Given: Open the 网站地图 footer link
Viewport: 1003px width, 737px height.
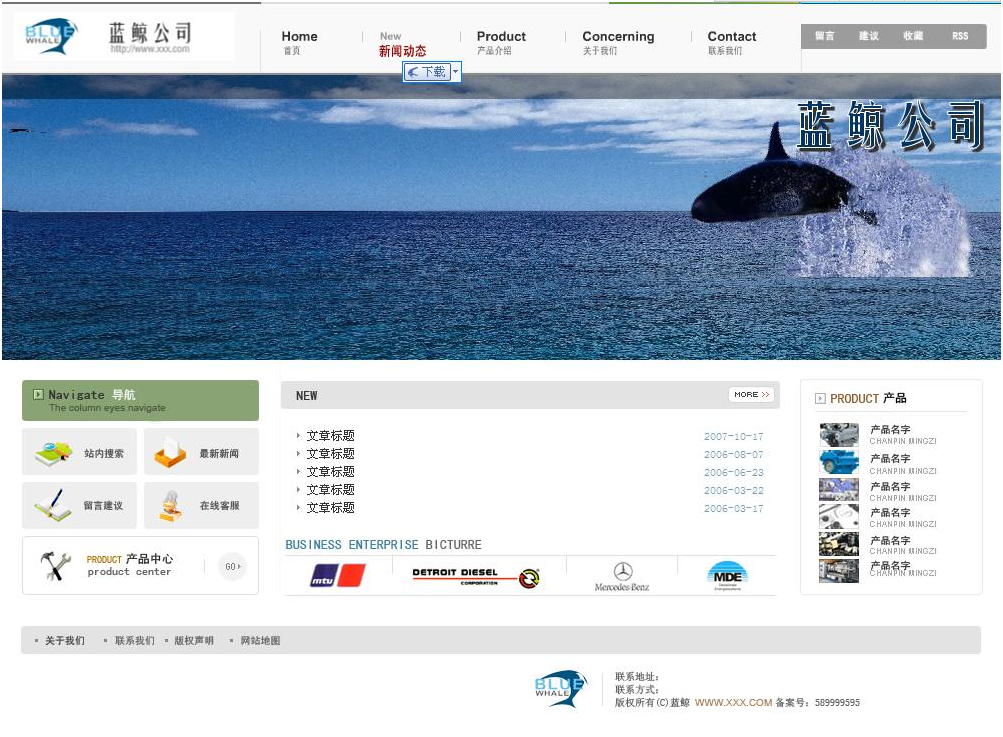Looking at the screenshot, I should tap(260, 641).
